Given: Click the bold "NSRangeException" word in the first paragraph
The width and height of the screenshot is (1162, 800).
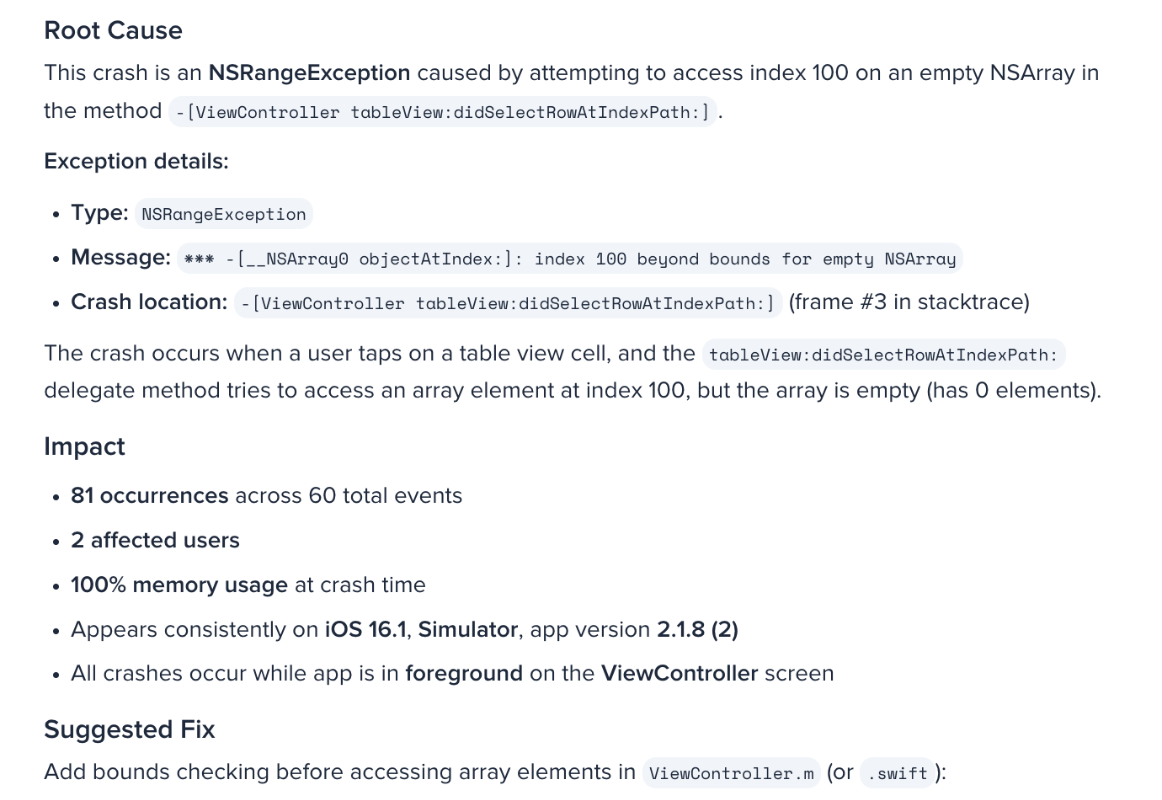Looking at the screenshot, I should 309,73.
